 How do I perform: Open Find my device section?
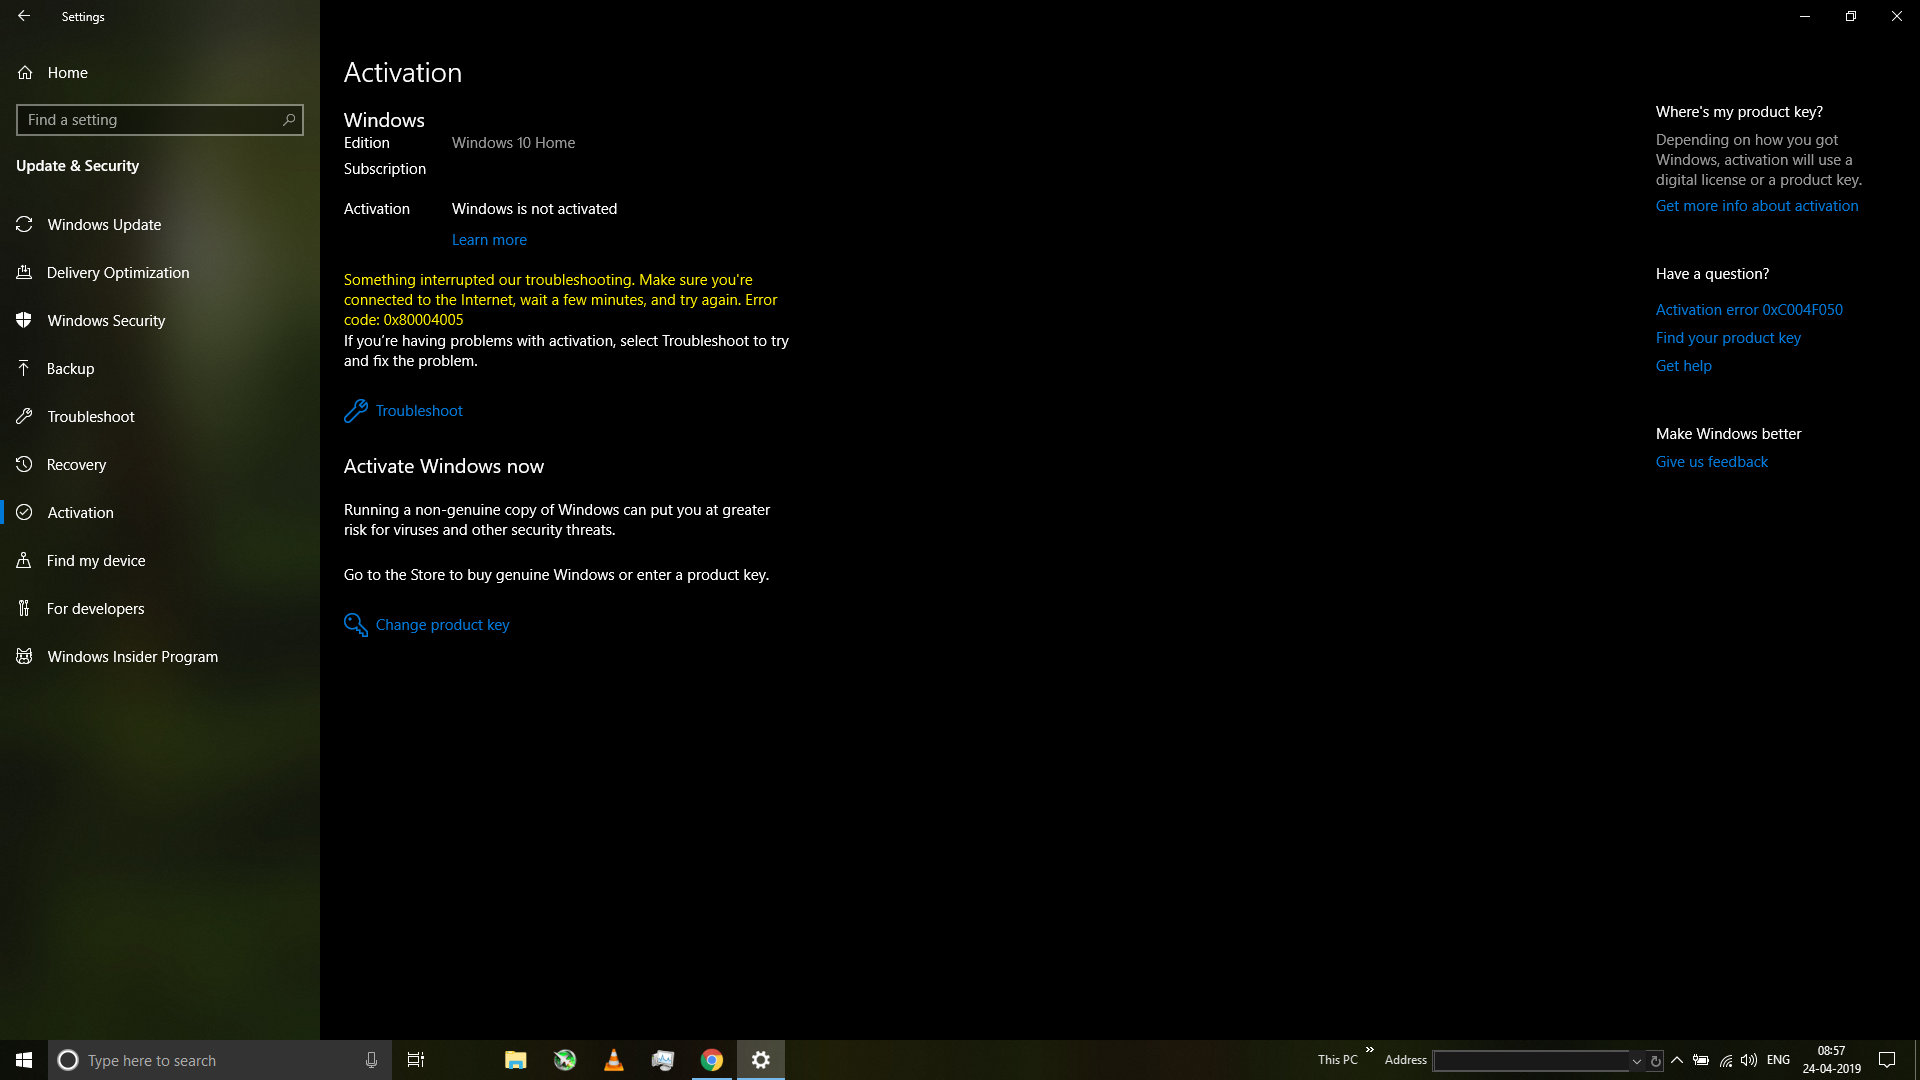[x=160, y=561]
